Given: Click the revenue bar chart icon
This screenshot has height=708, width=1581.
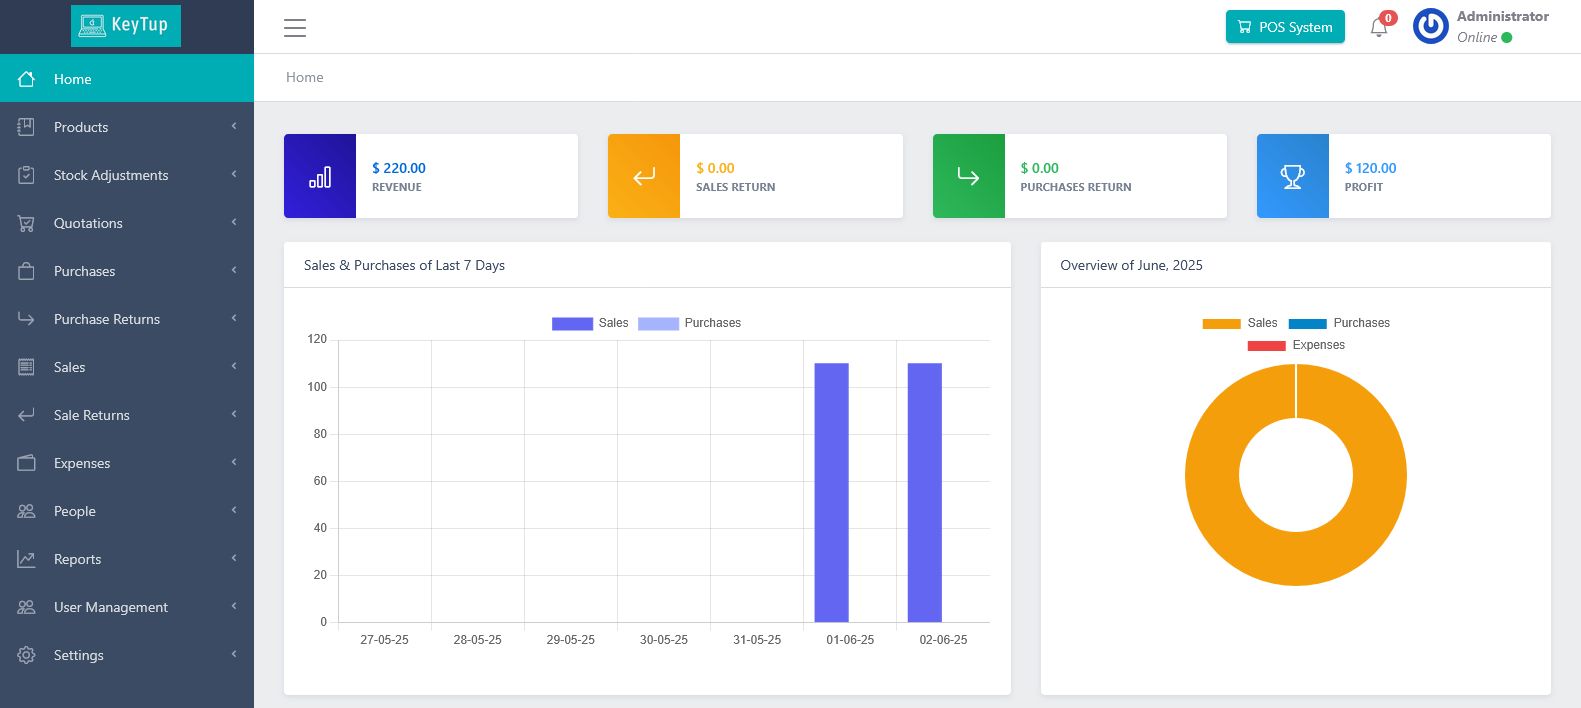Looking at the screenshot, I should [320, 177].
